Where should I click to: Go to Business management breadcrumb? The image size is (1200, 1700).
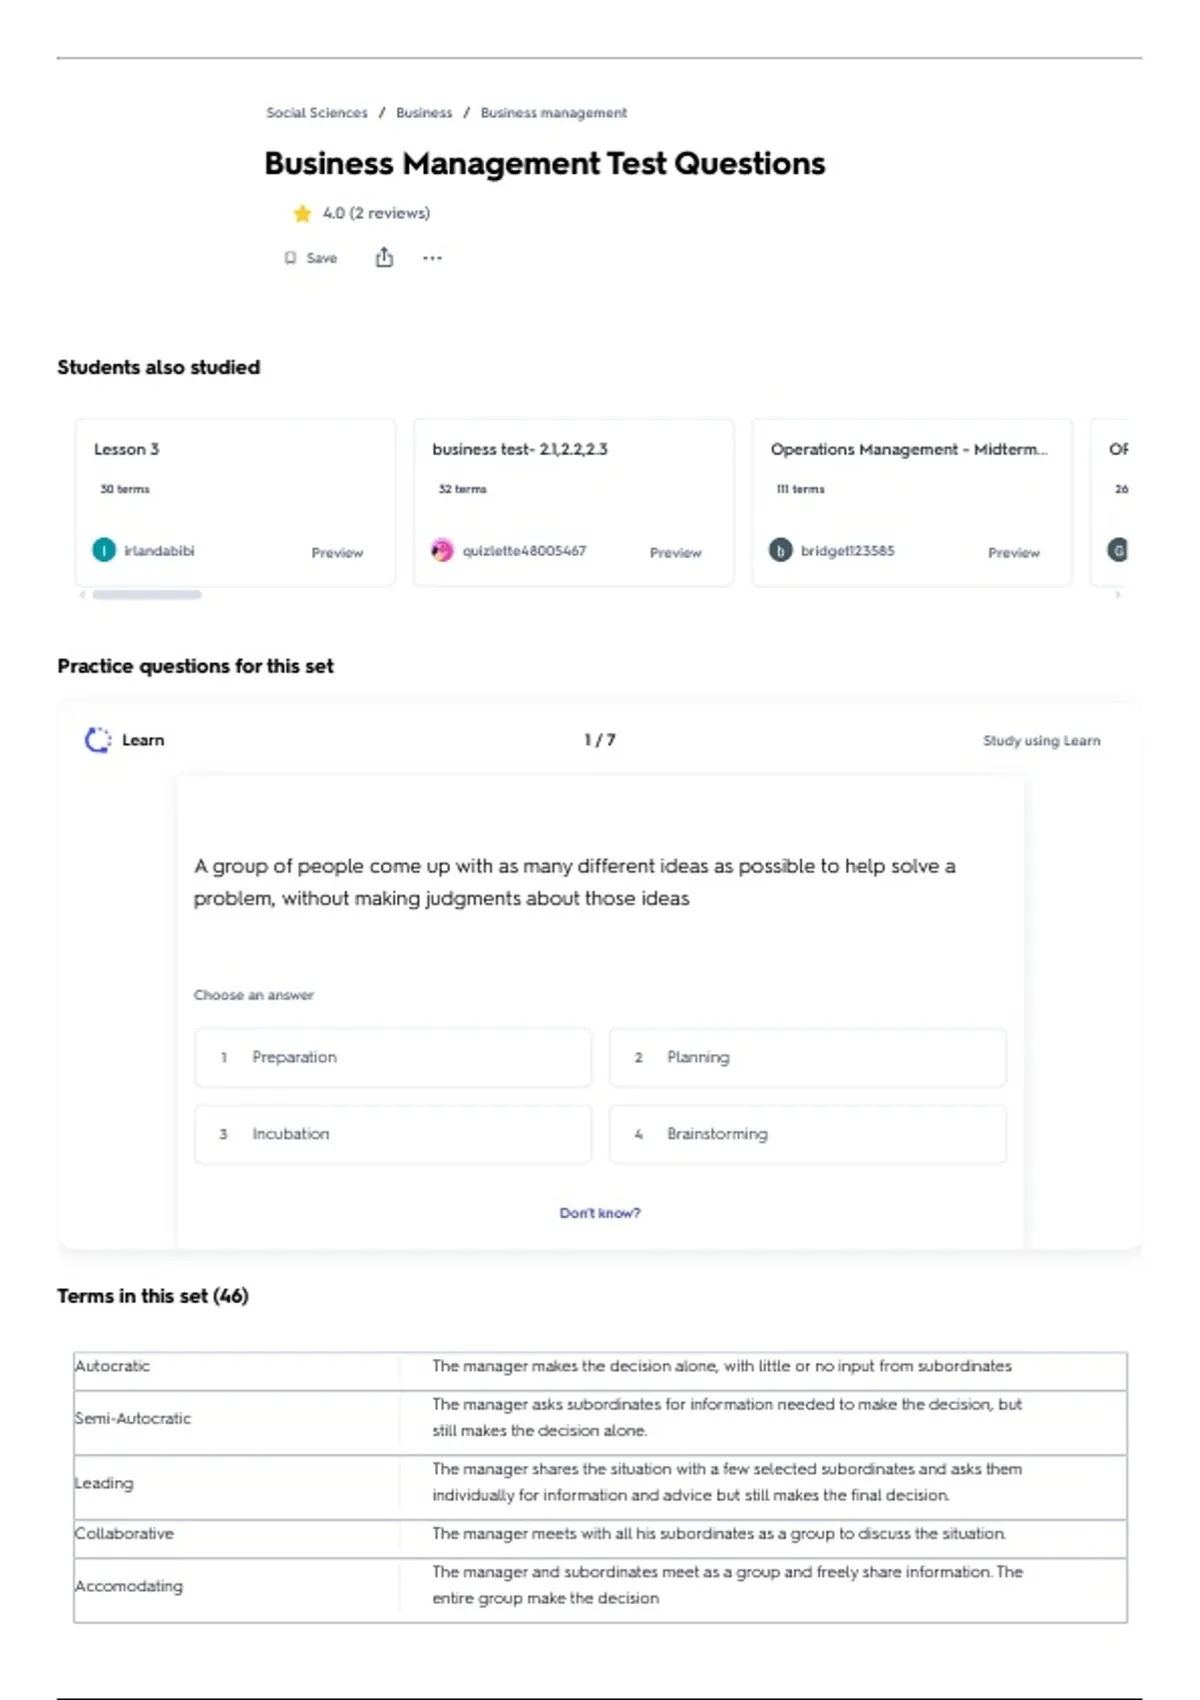(553, 113)
